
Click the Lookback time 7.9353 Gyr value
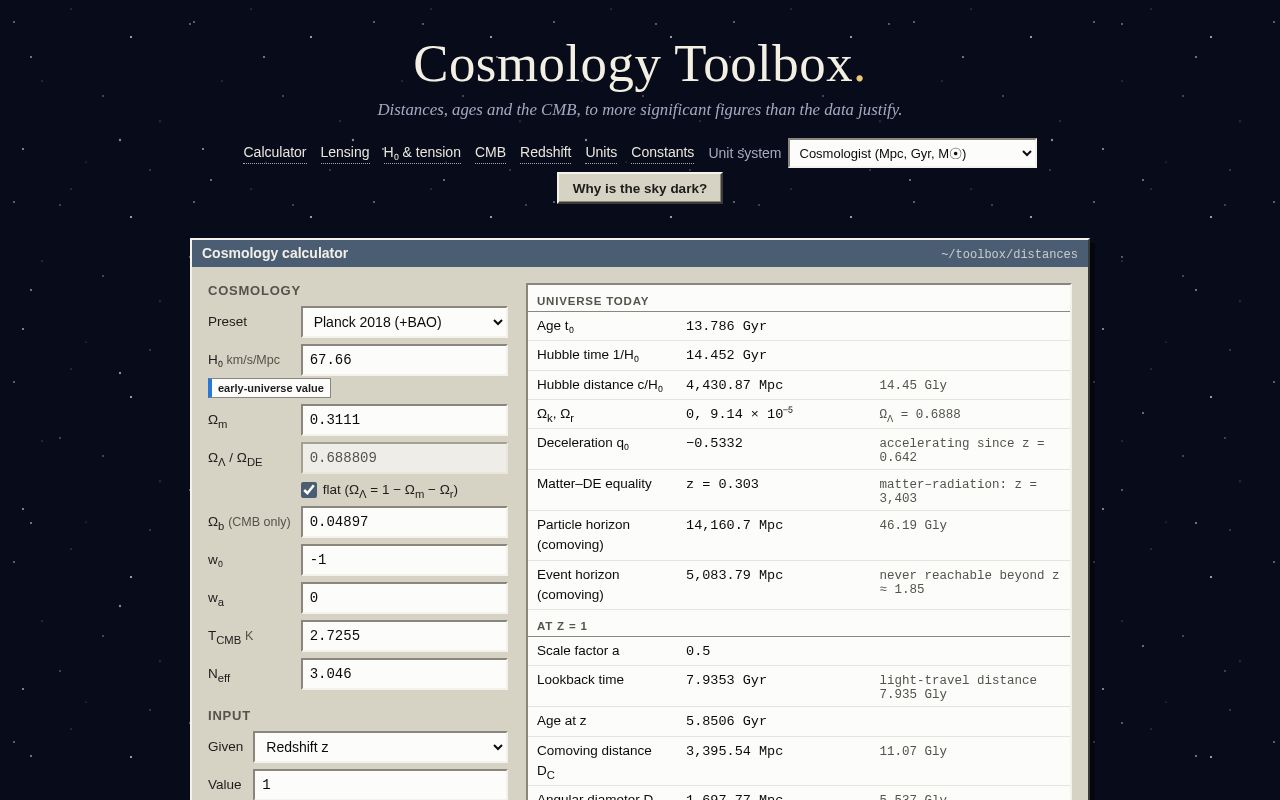pos(726,680)
